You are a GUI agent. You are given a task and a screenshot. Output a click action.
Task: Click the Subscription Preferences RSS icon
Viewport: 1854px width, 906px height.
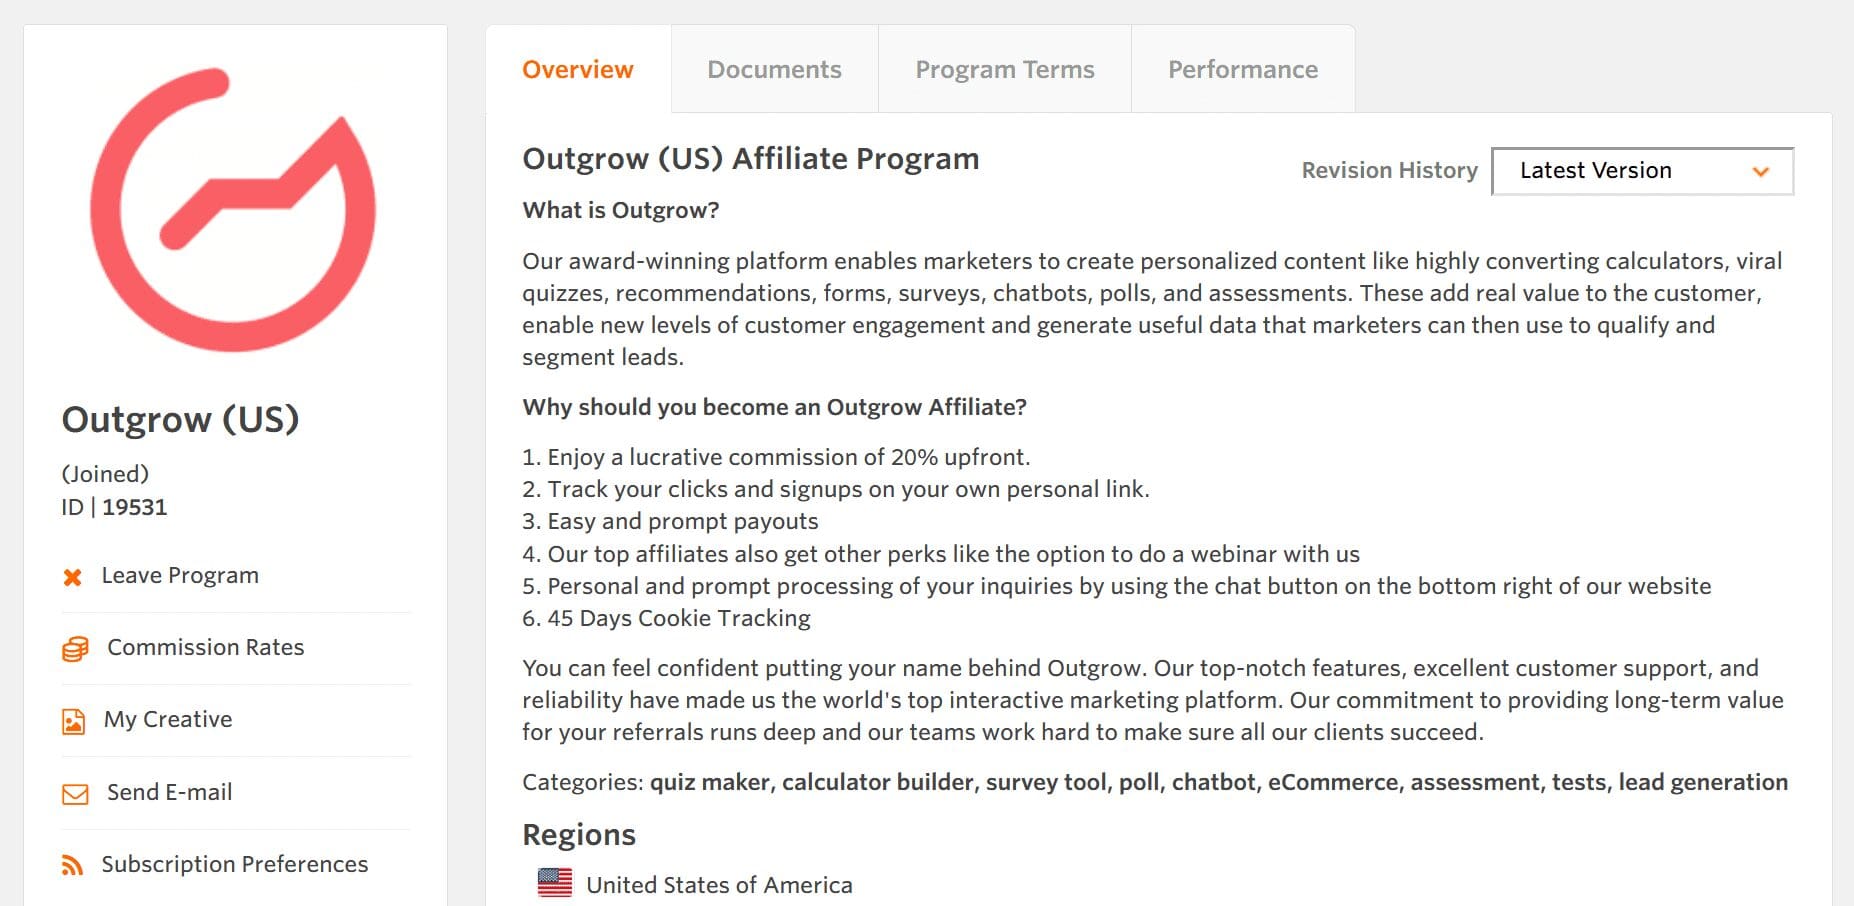click(x=72, y=865)
